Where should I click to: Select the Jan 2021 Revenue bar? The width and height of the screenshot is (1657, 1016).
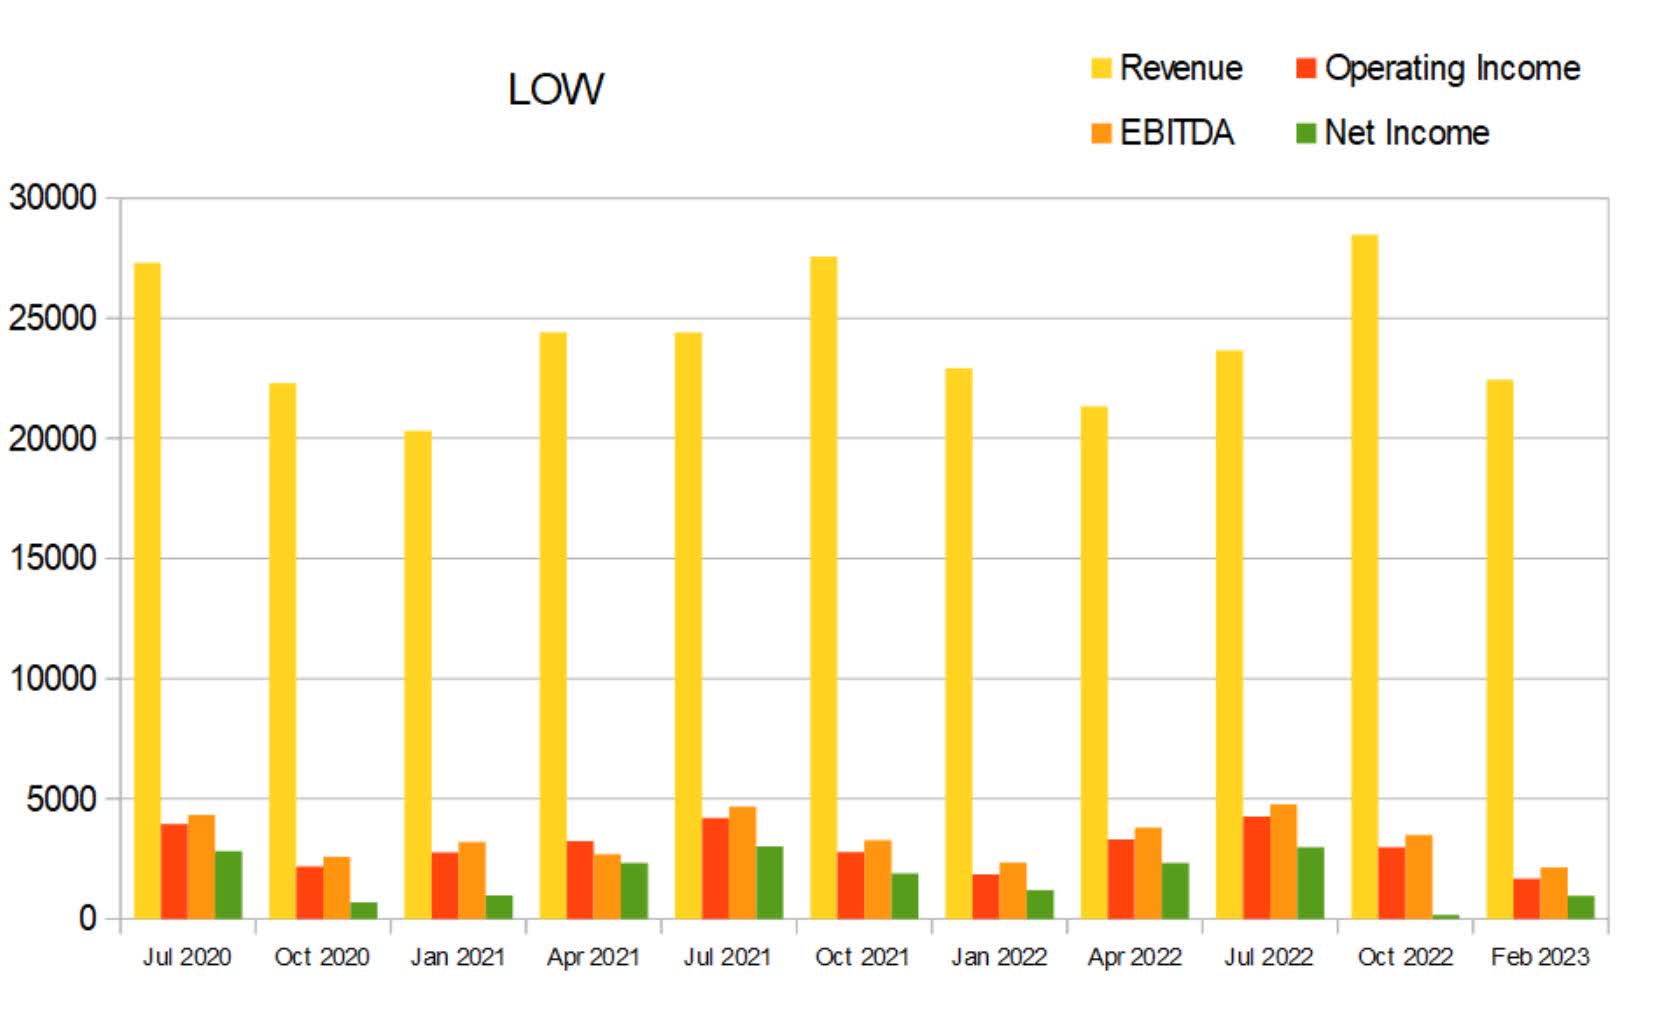coord(418,675)
